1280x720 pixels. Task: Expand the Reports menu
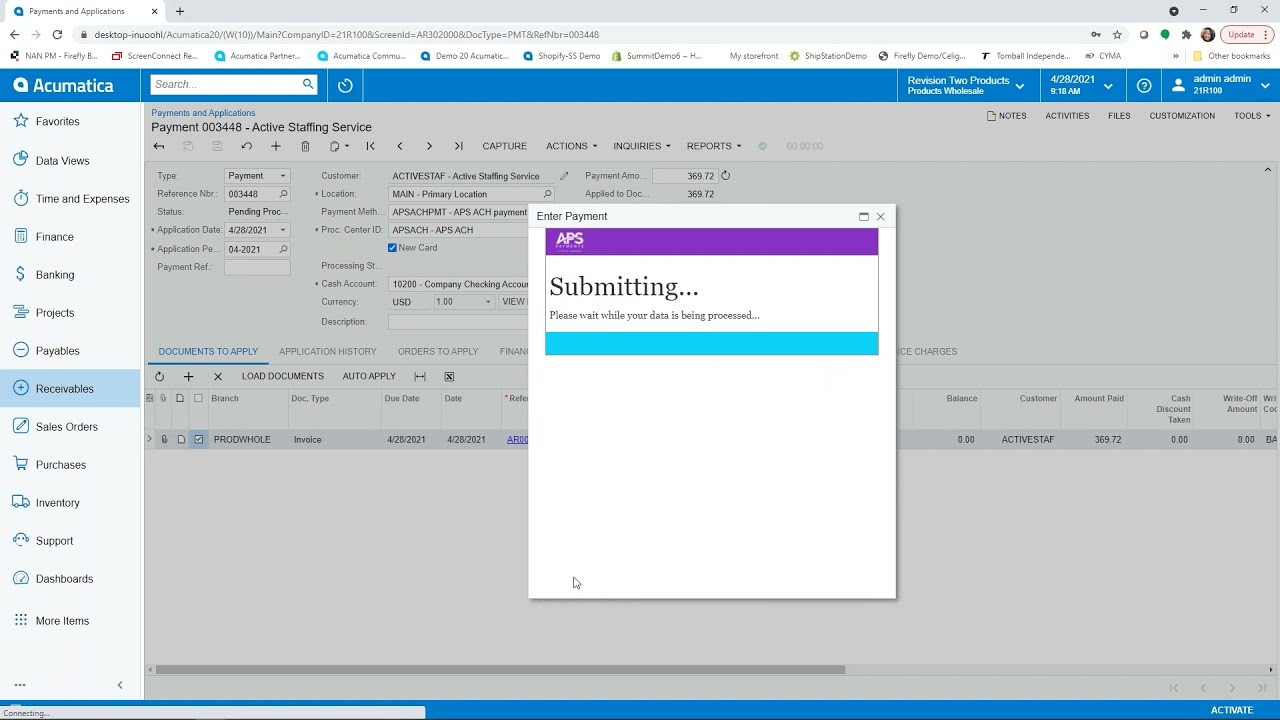click(x=714, y=146)
